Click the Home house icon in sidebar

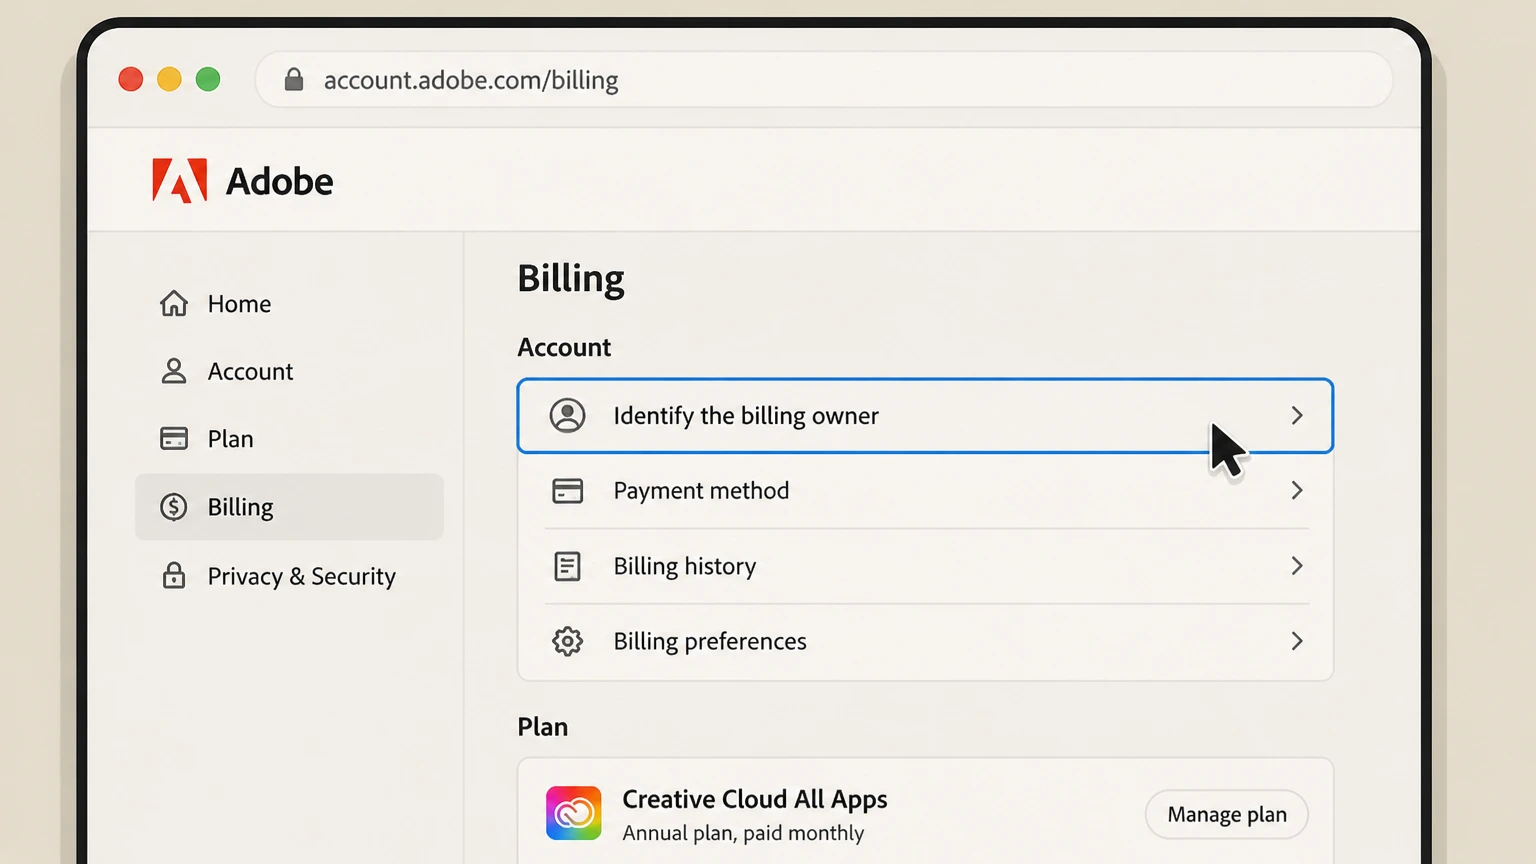174,303
